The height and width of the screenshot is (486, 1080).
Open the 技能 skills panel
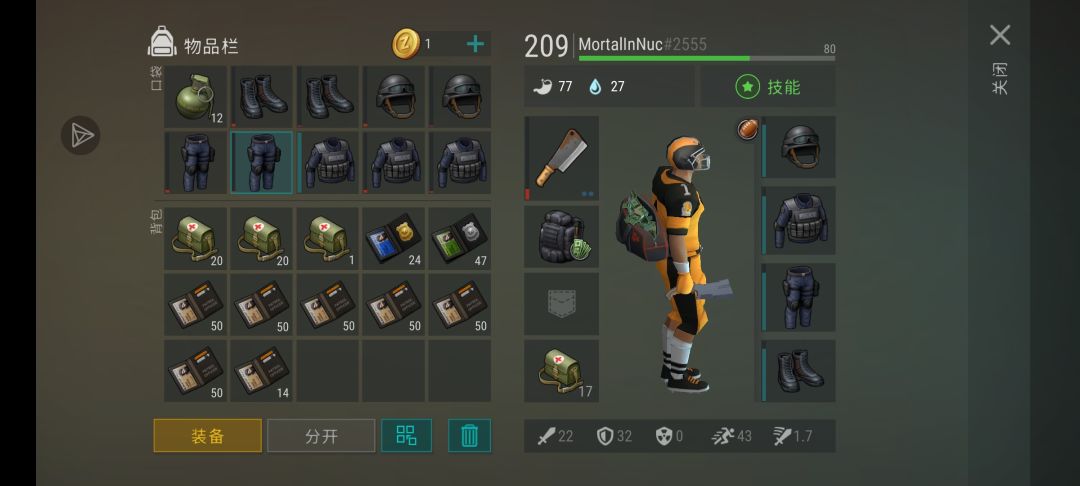coord(768,87)
